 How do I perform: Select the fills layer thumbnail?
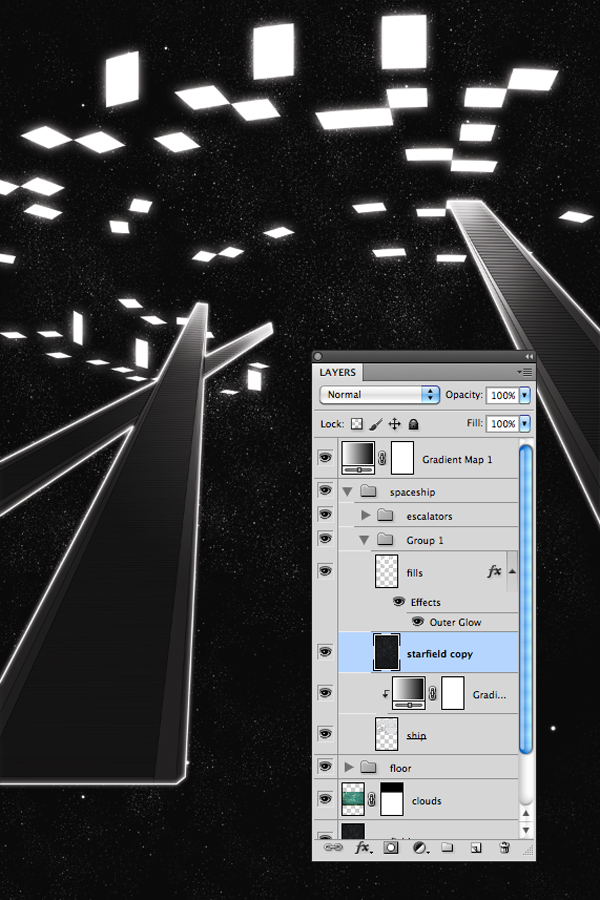pos(386,571)
